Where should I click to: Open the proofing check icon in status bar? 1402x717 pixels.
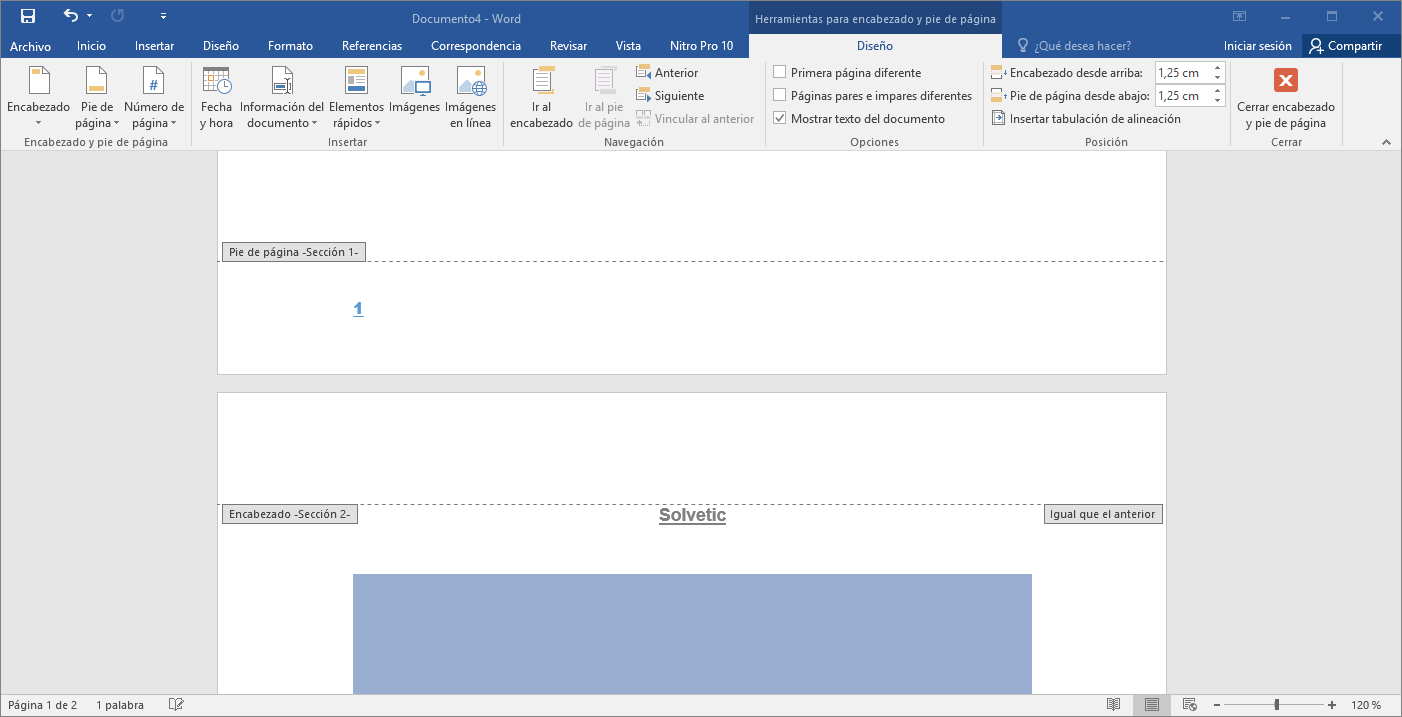pos(176,705)
